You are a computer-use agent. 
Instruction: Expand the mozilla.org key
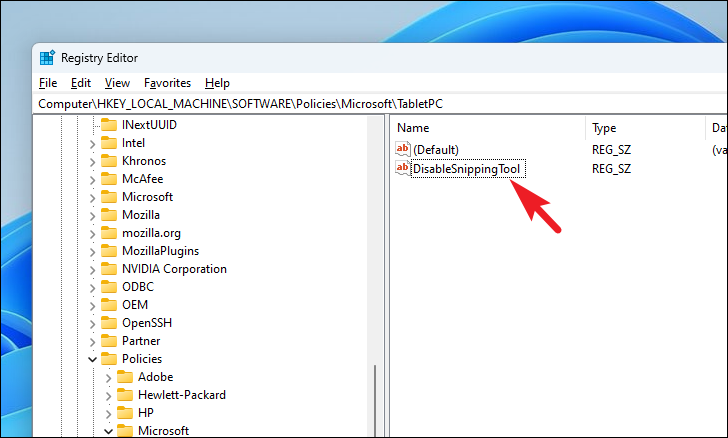(x=92, y=234)
